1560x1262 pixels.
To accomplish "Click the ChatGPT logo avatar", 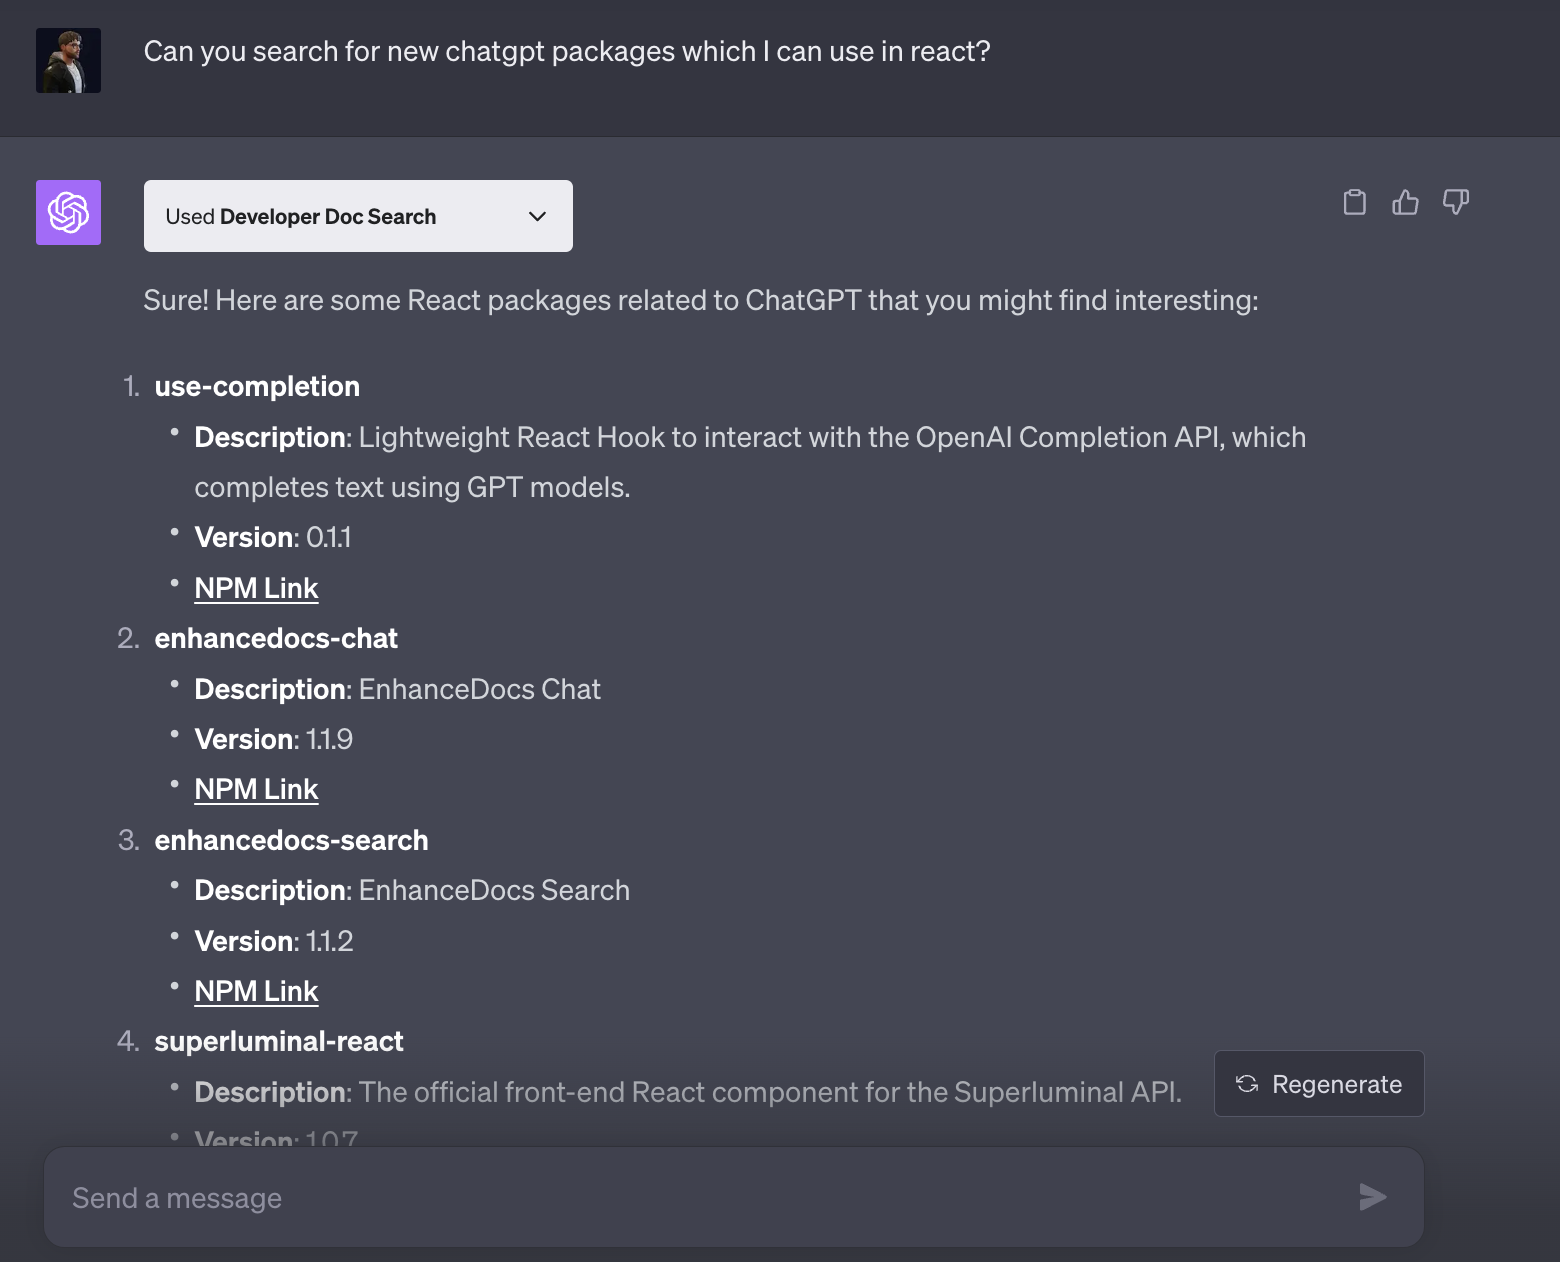I will coord(68,212).
